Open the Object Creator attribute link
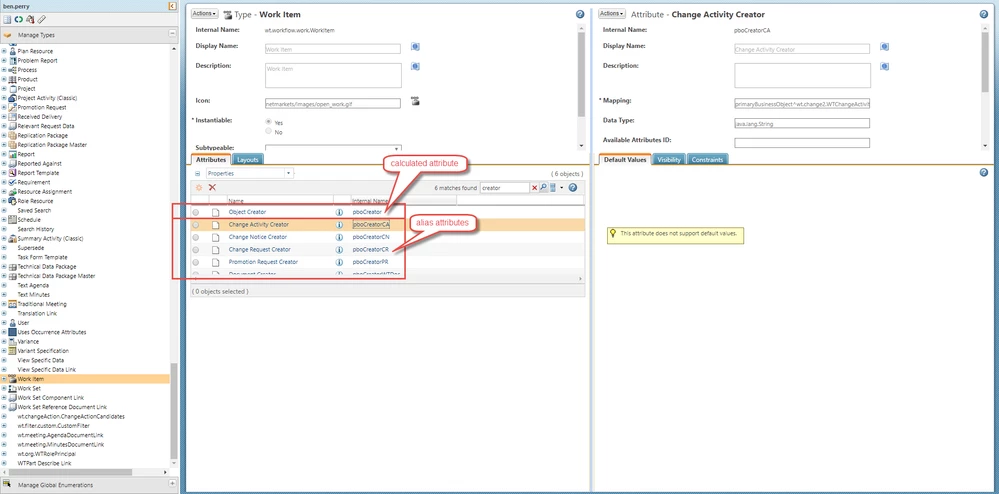999x494 pixels. point(247,212)
